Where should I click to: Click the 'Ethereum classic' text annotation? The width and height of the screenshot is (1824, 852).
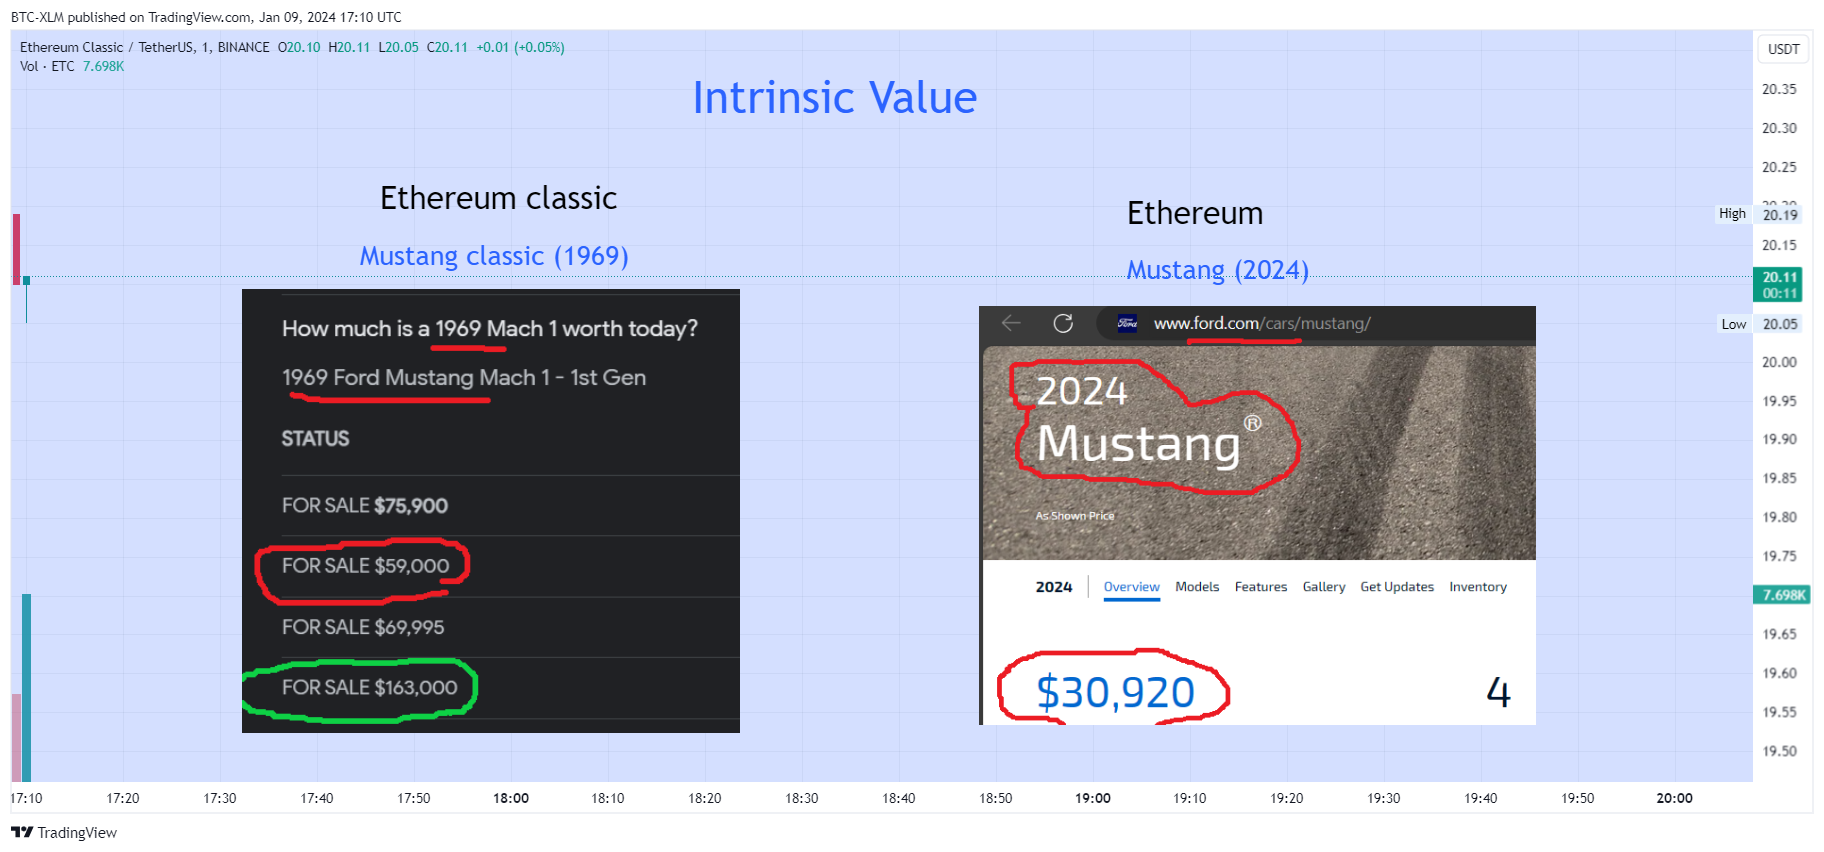498,198
